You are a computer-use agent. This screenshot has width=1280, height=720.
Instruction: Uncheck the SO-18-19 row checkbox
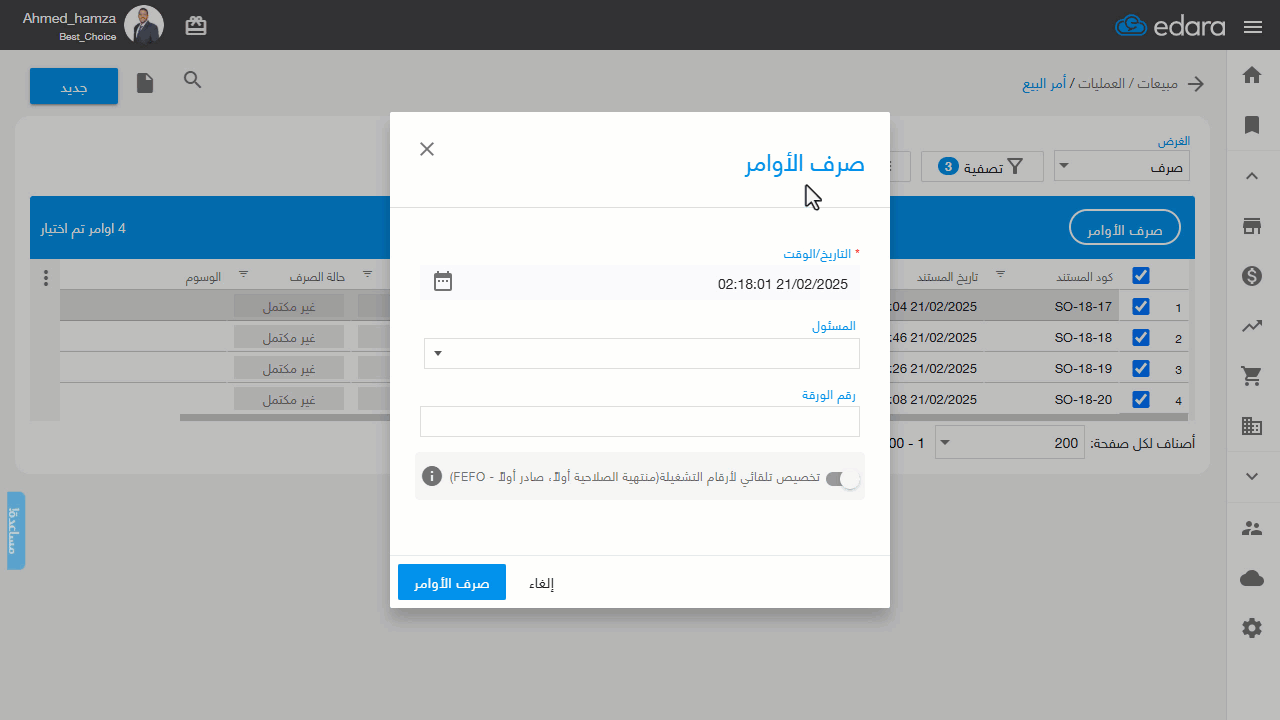point(1141,368)
